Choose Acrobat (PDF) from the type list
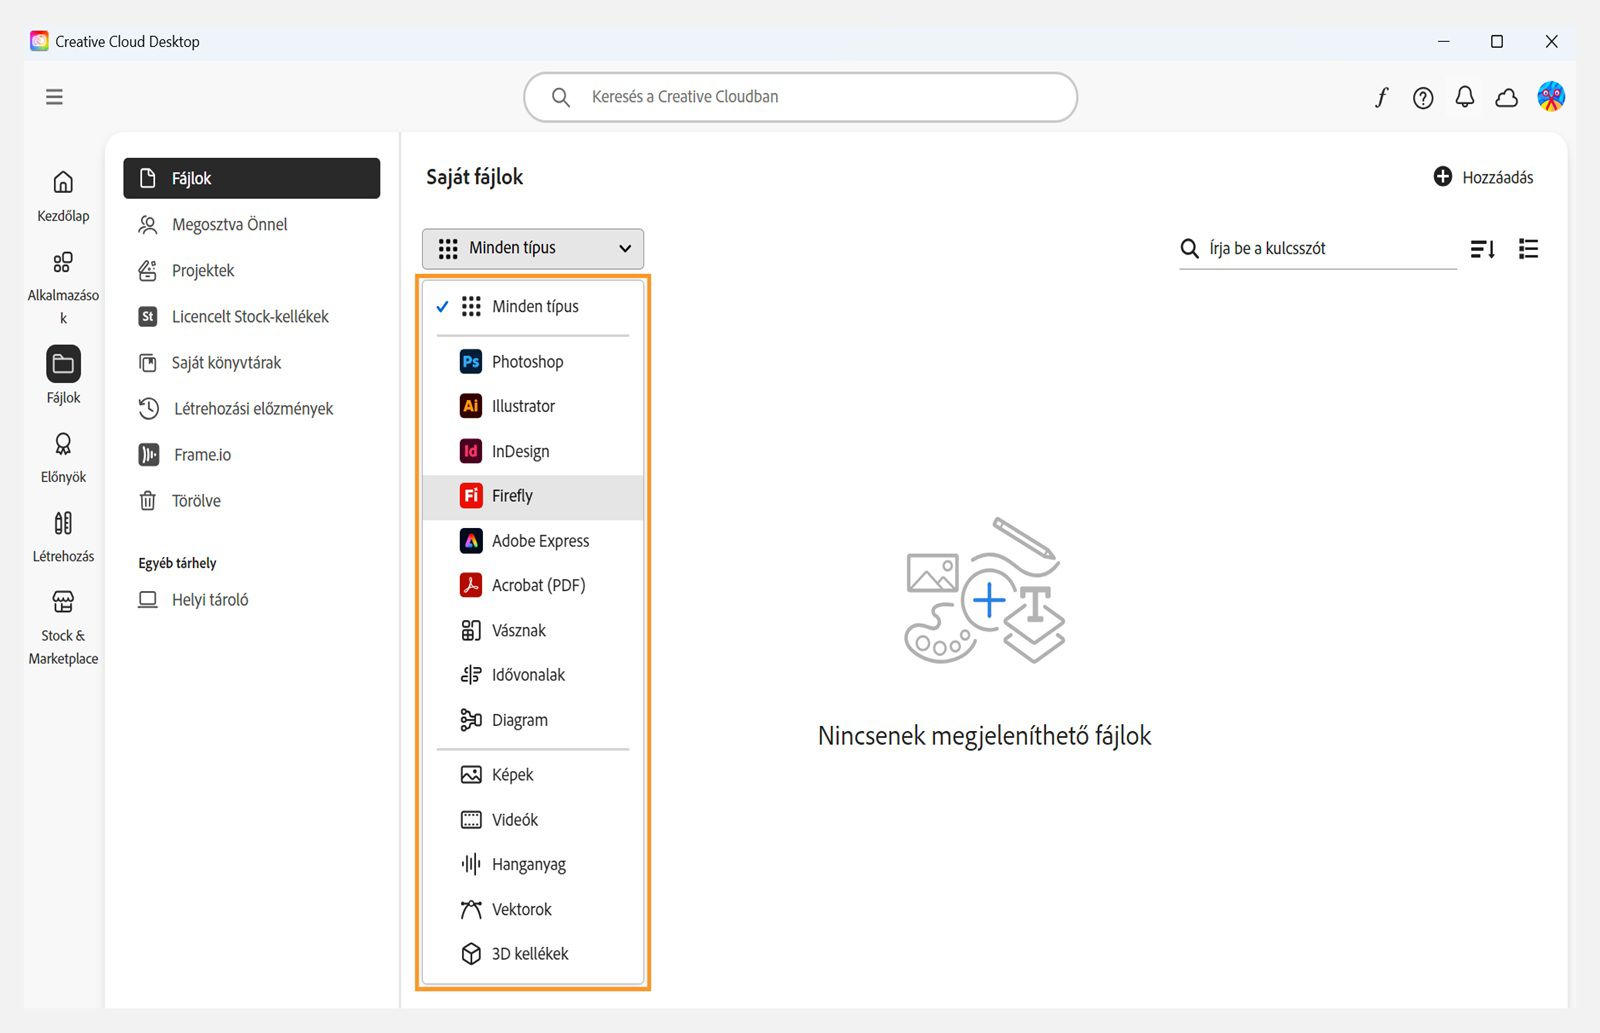 [533, 586]
